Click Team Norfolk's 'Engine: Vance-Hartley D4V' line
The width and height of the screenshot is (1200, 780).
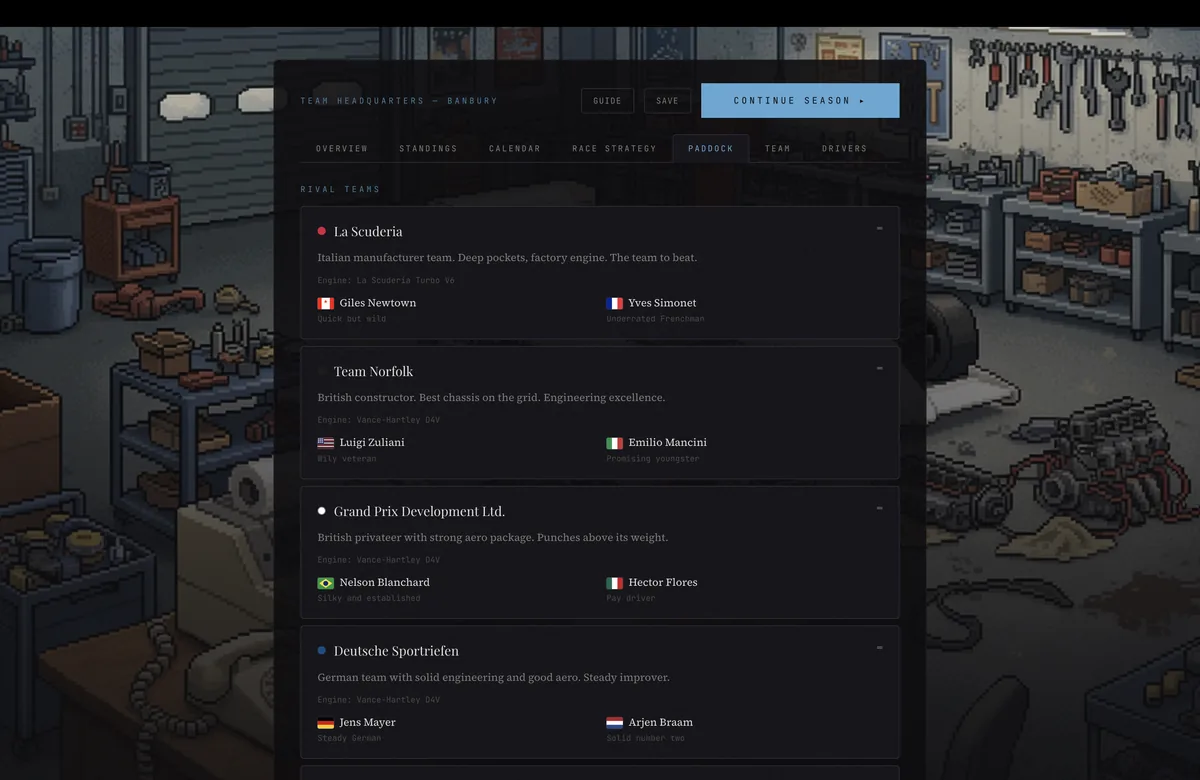coord(379,421)
